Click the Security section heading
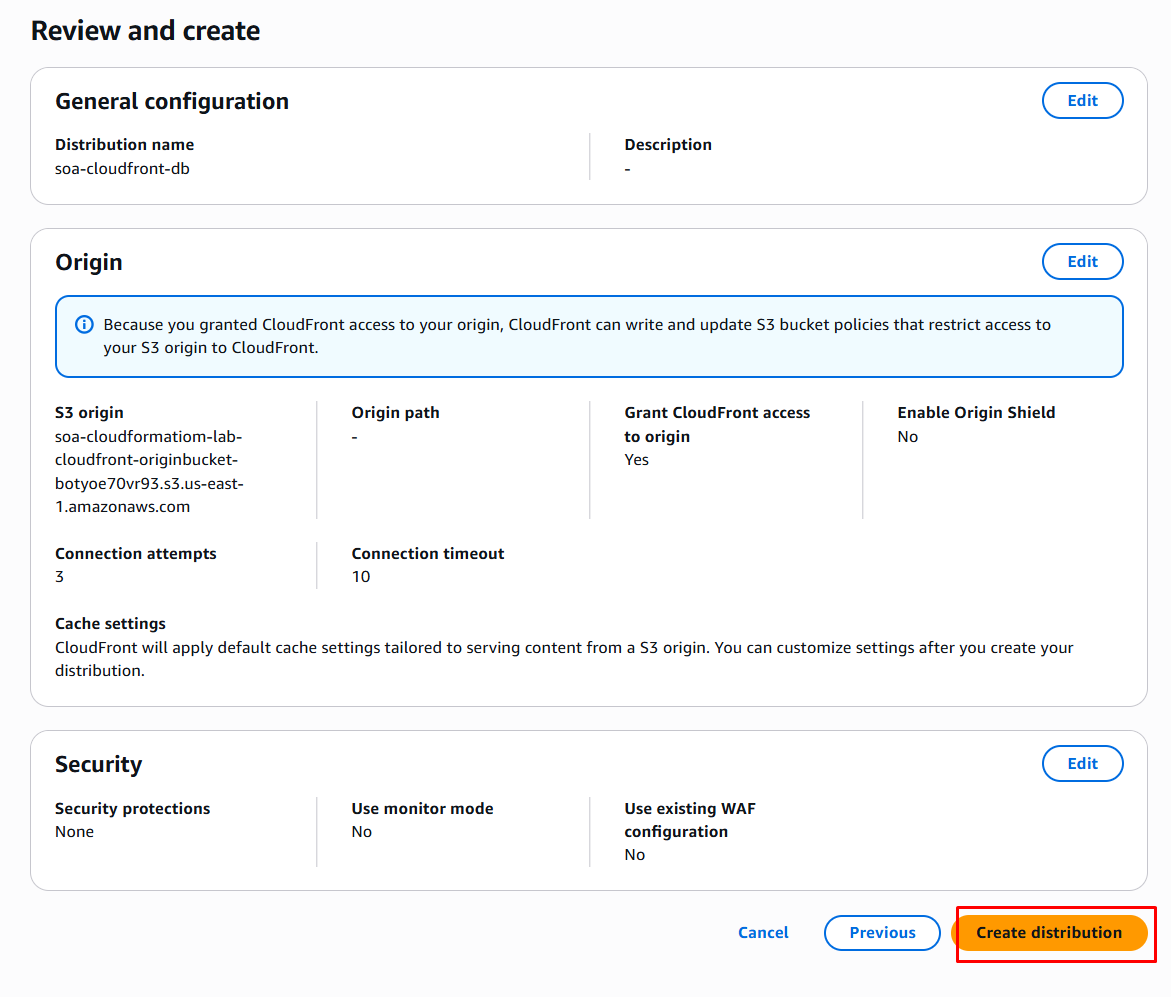 (x=98, y=765)
